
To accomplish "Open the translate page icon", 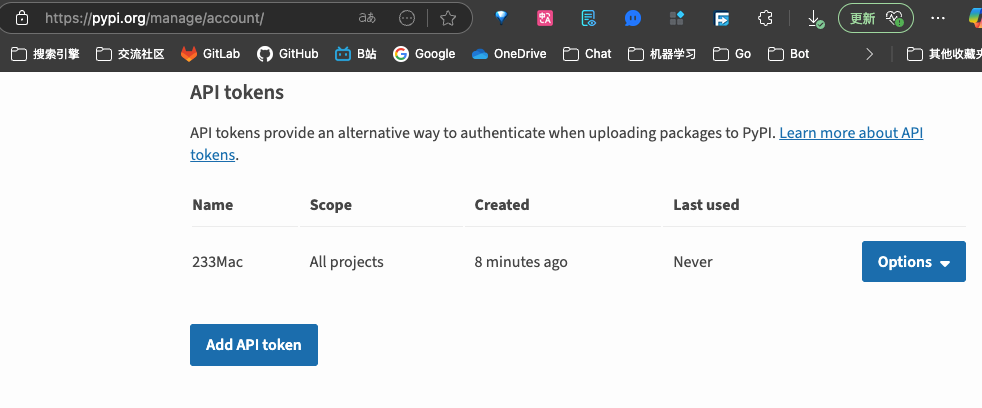I will pyautogui.click(x=367, y=18).
